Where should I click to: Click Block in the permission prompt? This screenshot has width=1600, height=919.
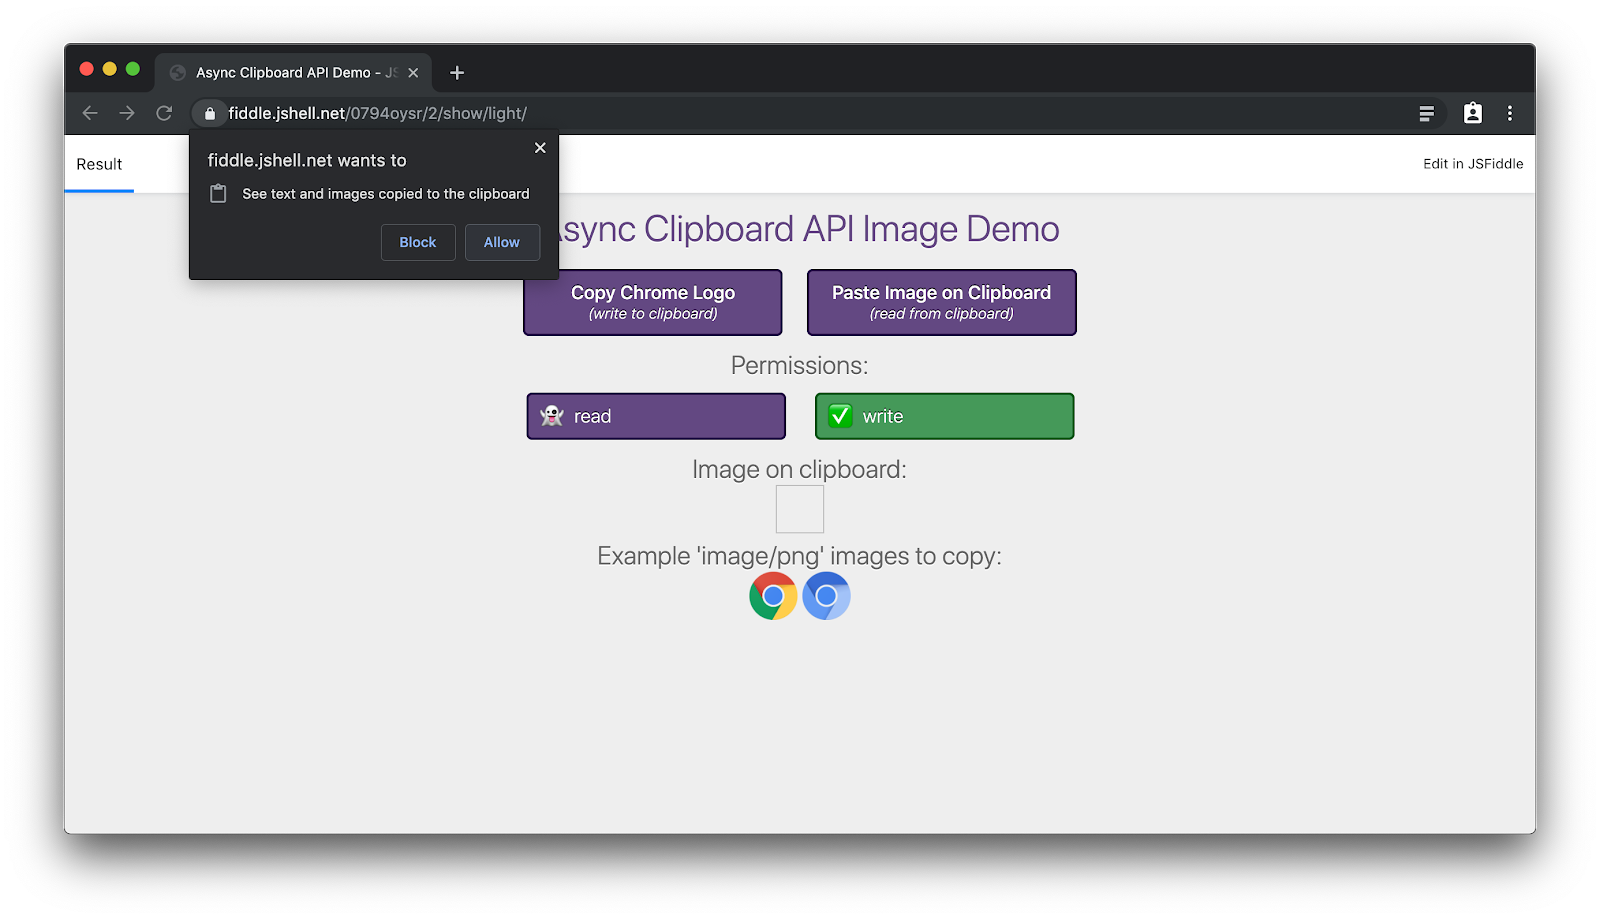(418, 242)
